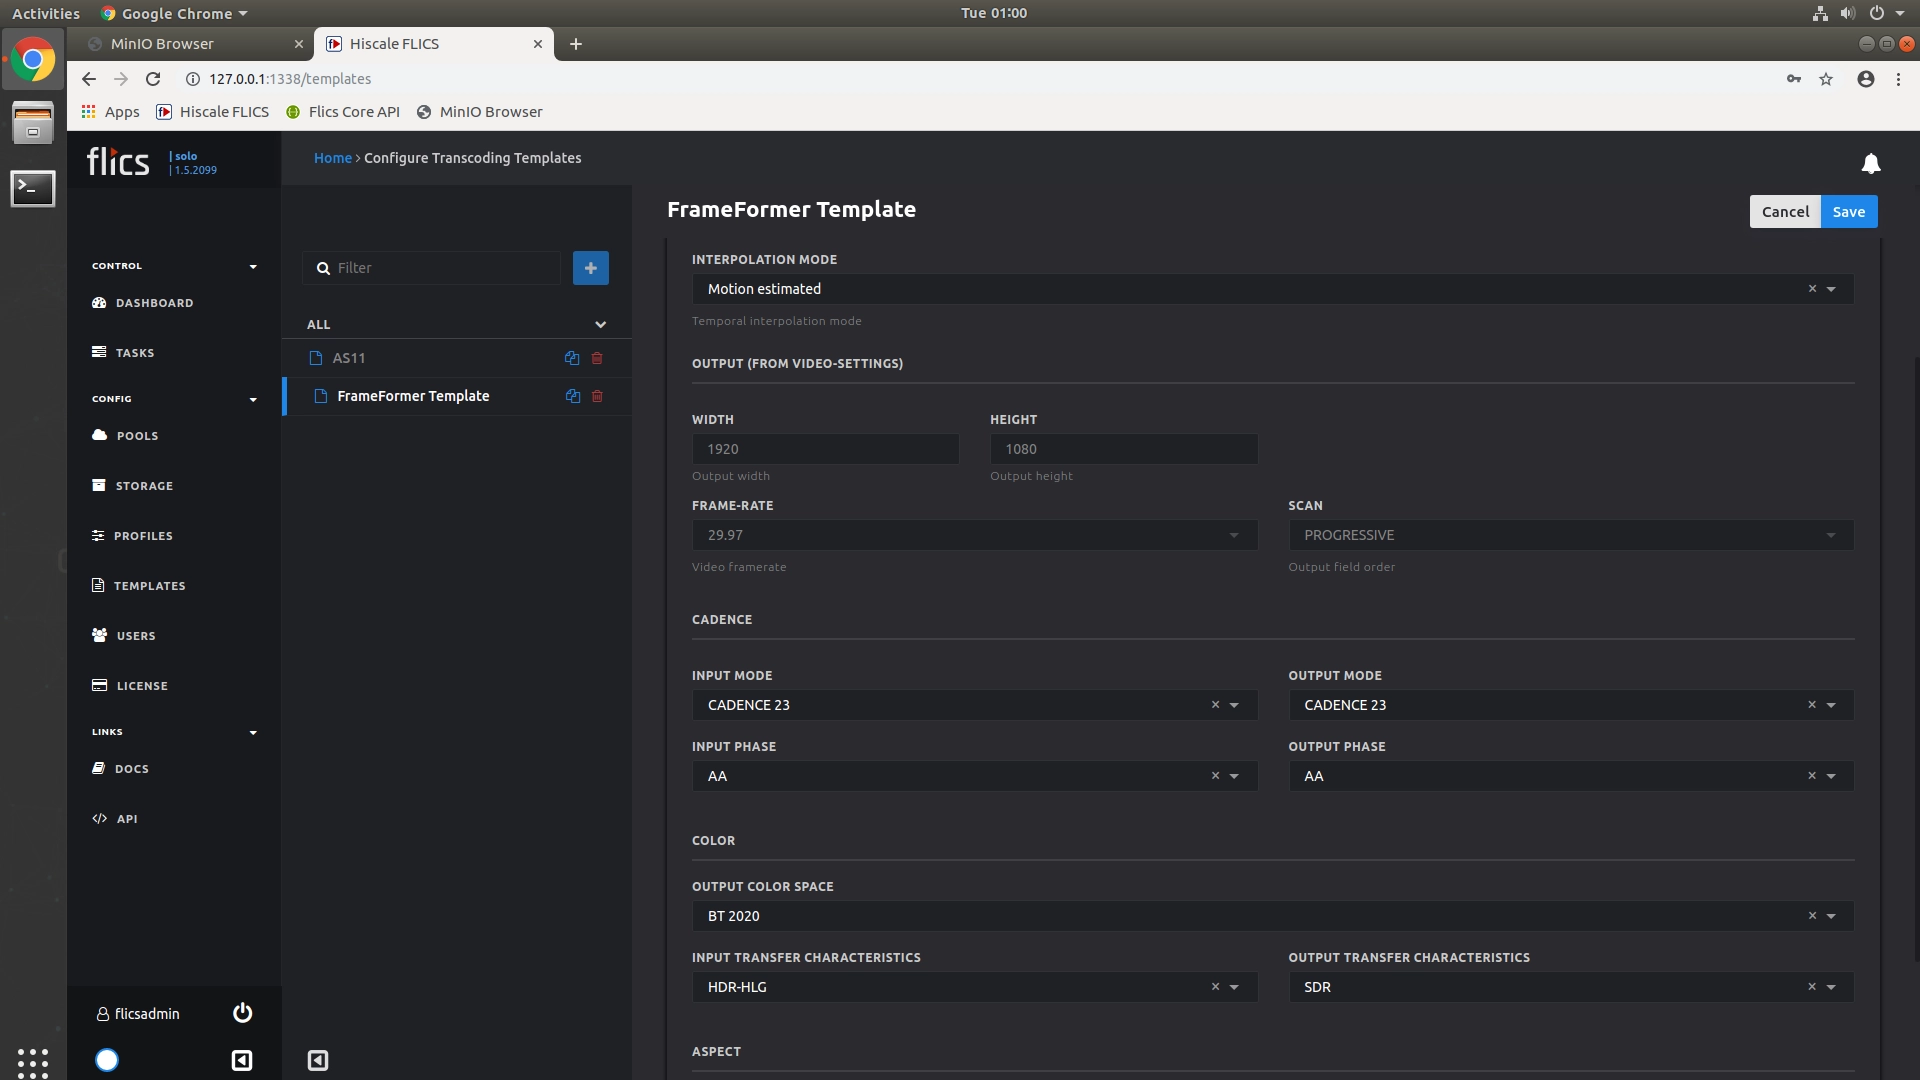Open the Output Color Space dropdown
The width and height of the screenshot is (1920, 1080).
click(x=1831, y=916)
